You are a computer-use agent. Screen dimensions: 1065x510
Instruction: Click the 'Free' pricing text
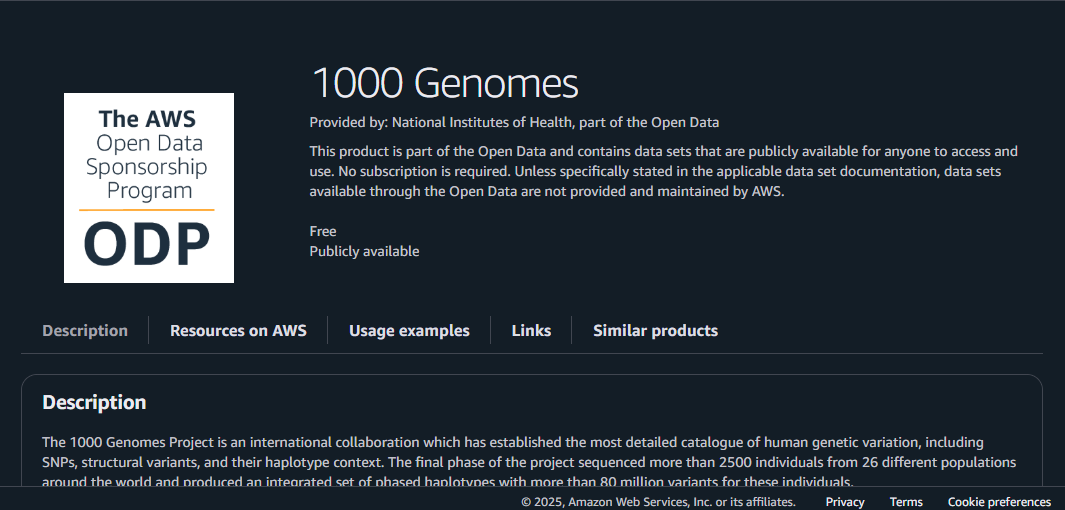point(323,231)
